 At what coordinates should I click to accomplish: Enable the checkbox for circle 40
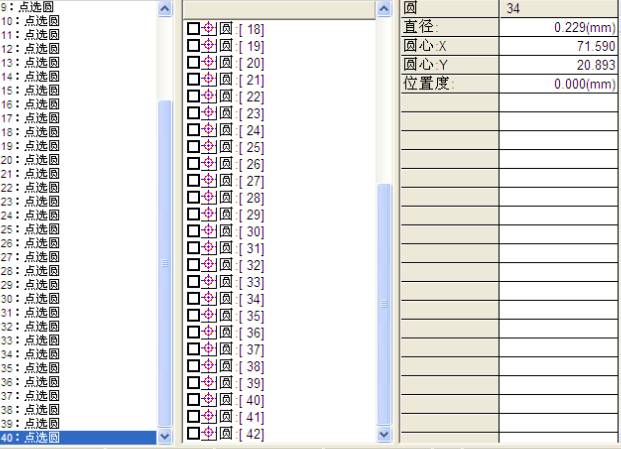tap(193, 400)
